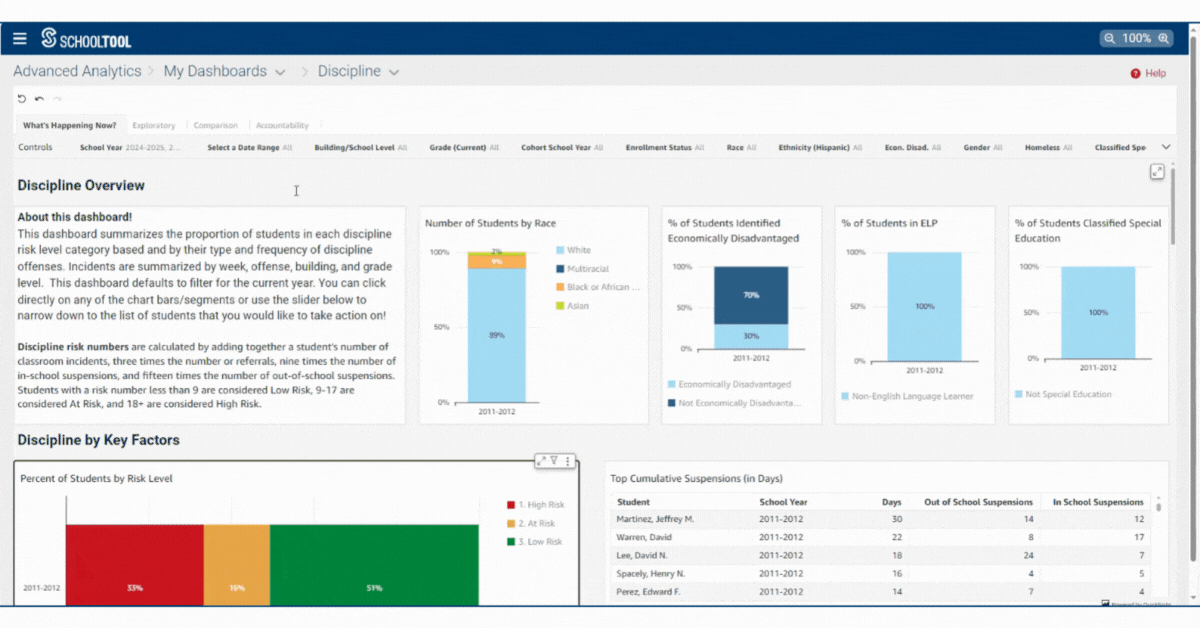Open the Building/School Level filter
Screen dimensions: 1200x628
(361, 148)
